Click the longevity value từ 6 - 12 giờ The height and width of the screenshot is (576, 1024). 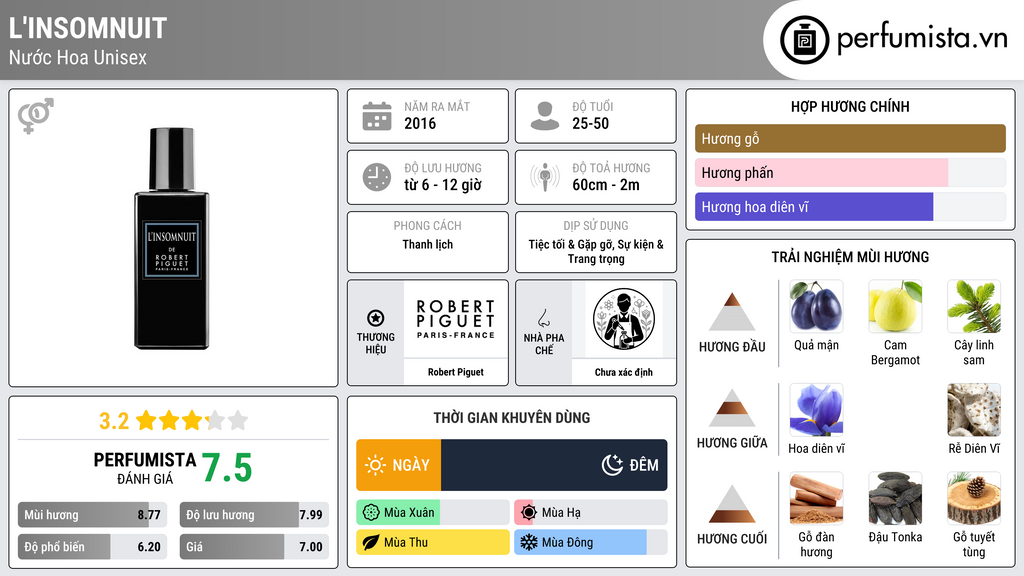pyautogui.click(x=443, y=185)
